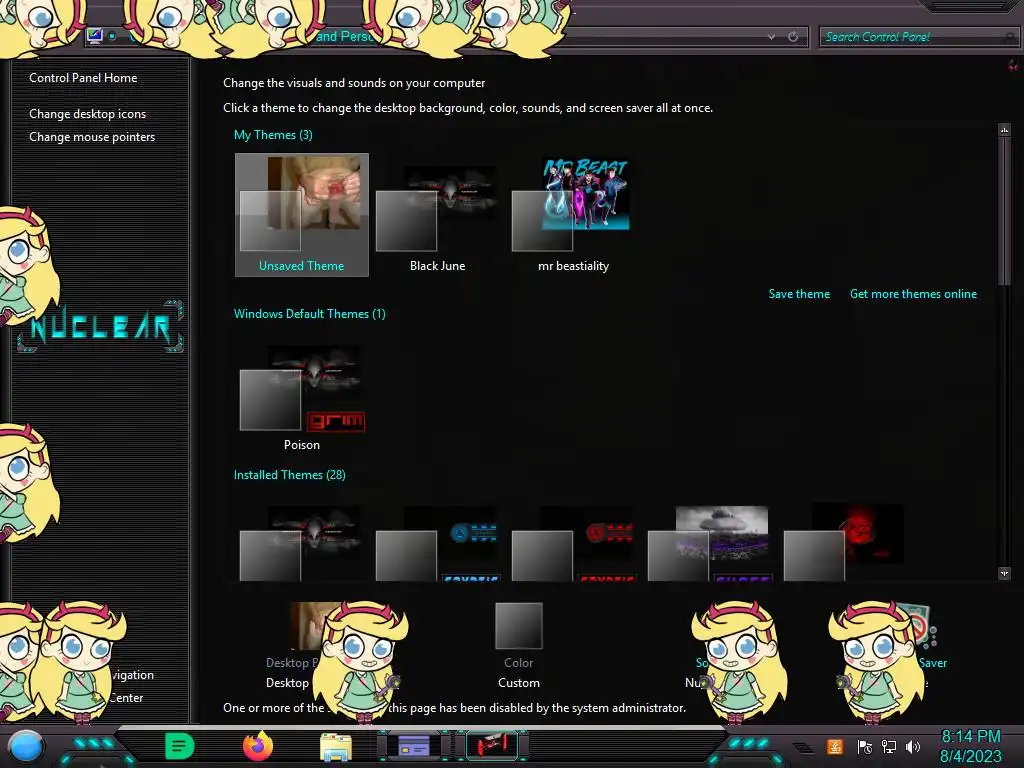Open Change desktop icons link
This screenshot has height=768, width=1024.
(x=88, y=114)
